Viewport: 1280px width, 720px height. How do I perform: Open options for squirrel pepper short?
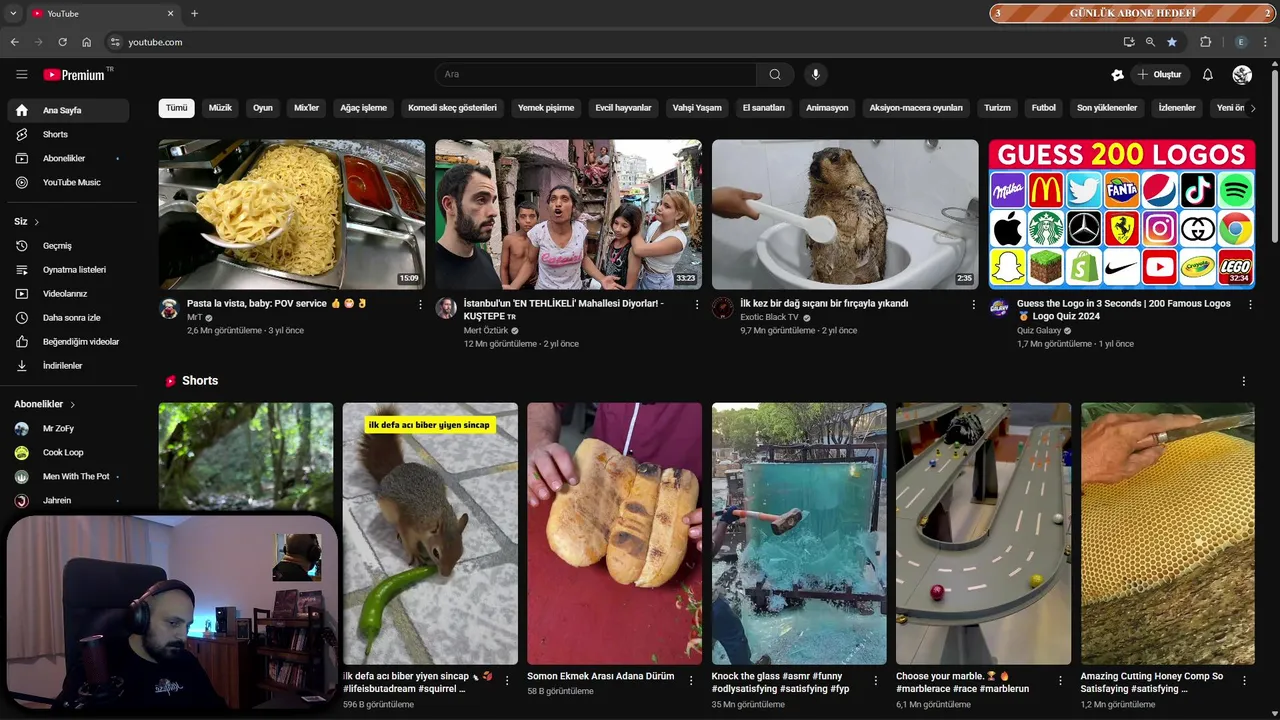[507, 681]
